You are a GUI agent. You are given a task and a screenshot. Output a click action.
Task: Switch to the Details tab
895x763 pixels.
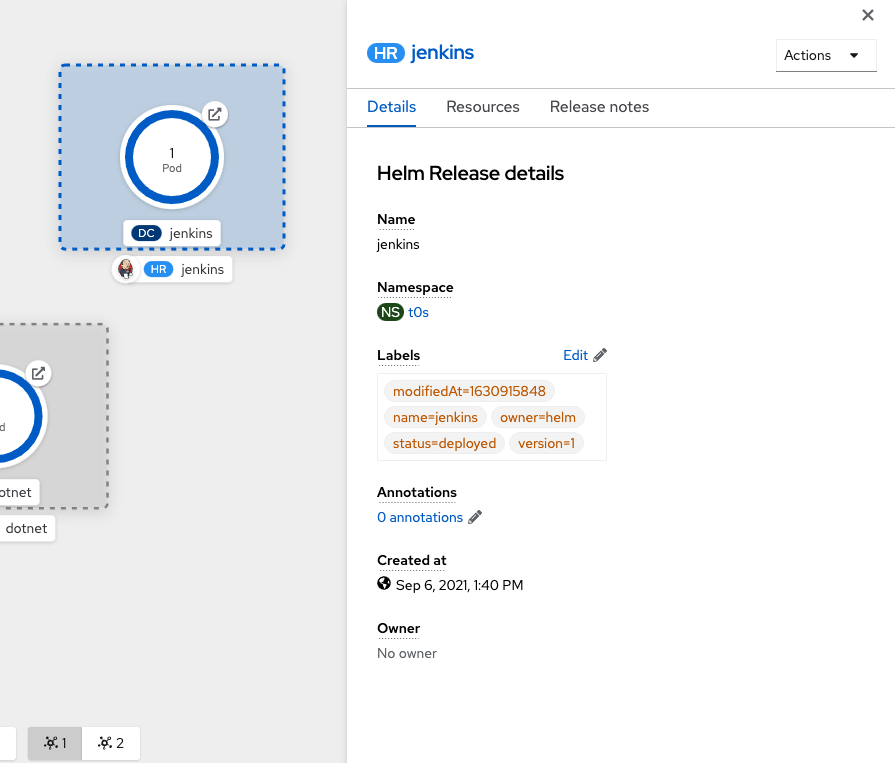(x=392, y=107)
